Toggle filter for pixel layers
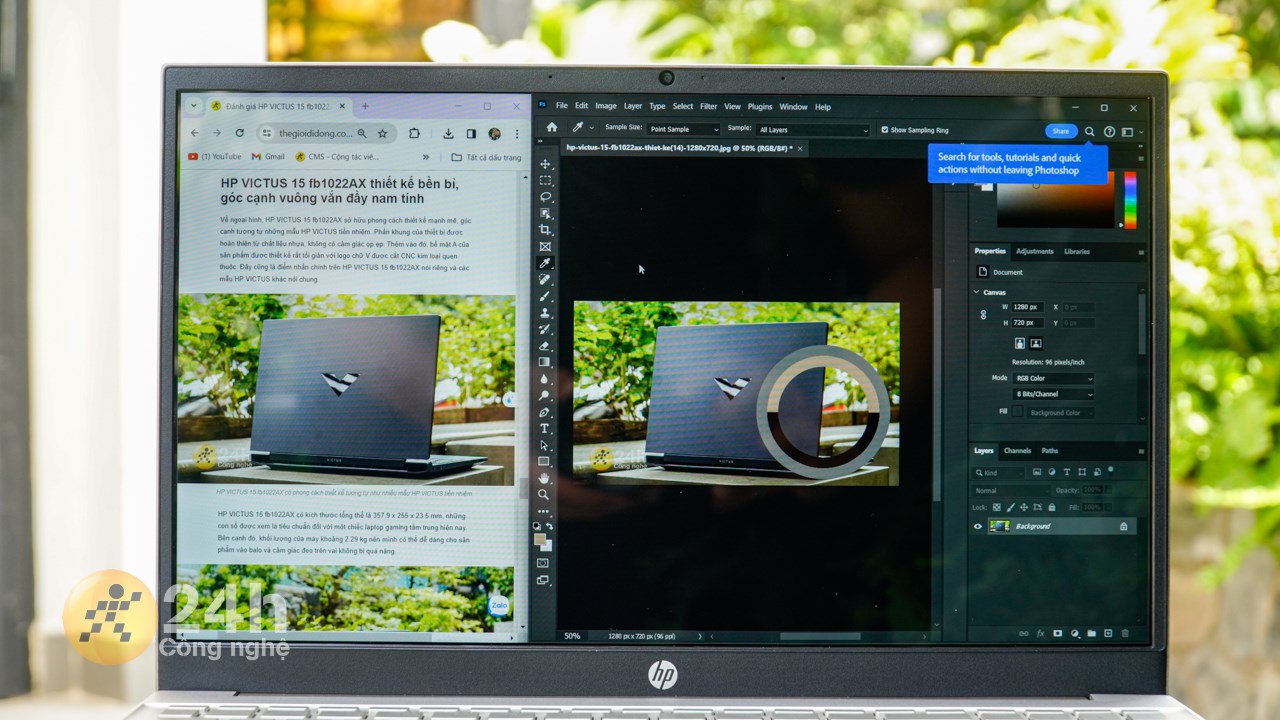Image resolution: width=1280 pixels, height=720 pixels. [1037, 472]
